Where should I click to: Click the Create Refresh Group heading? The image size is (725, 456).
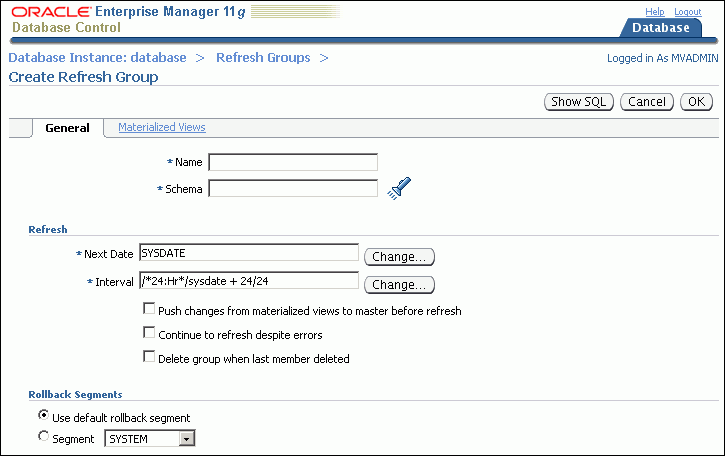[x=83, y=77]
